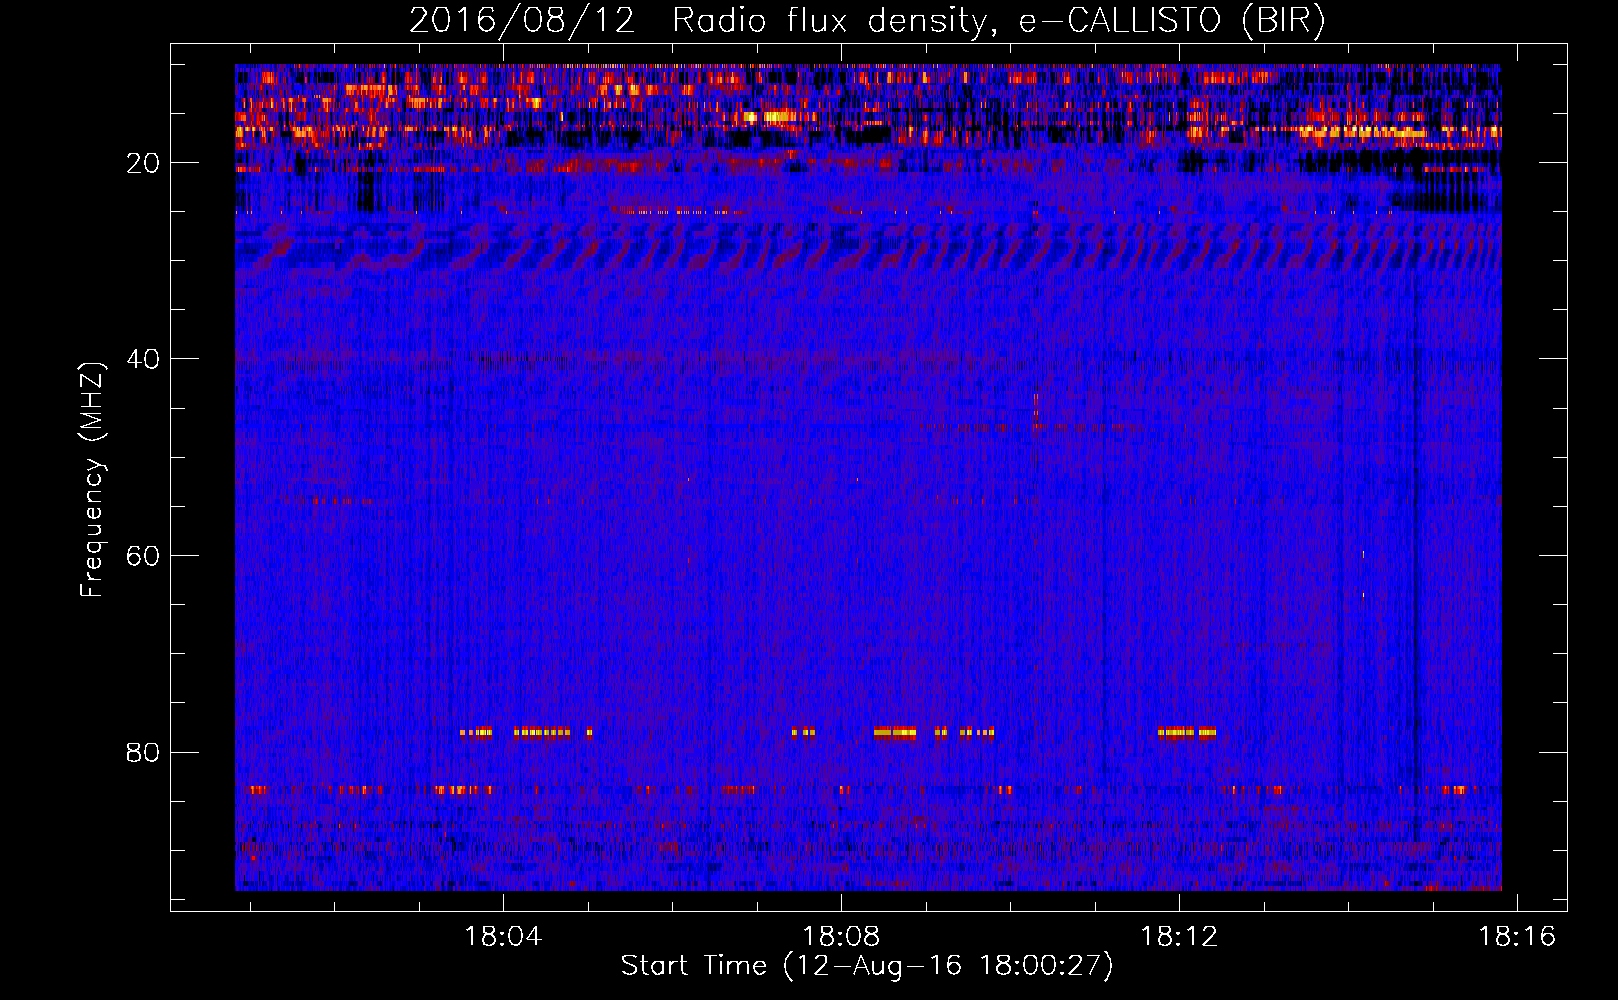
Task: Click the 'Frequency (MHZ)' y-axis label
Action: 92,480
